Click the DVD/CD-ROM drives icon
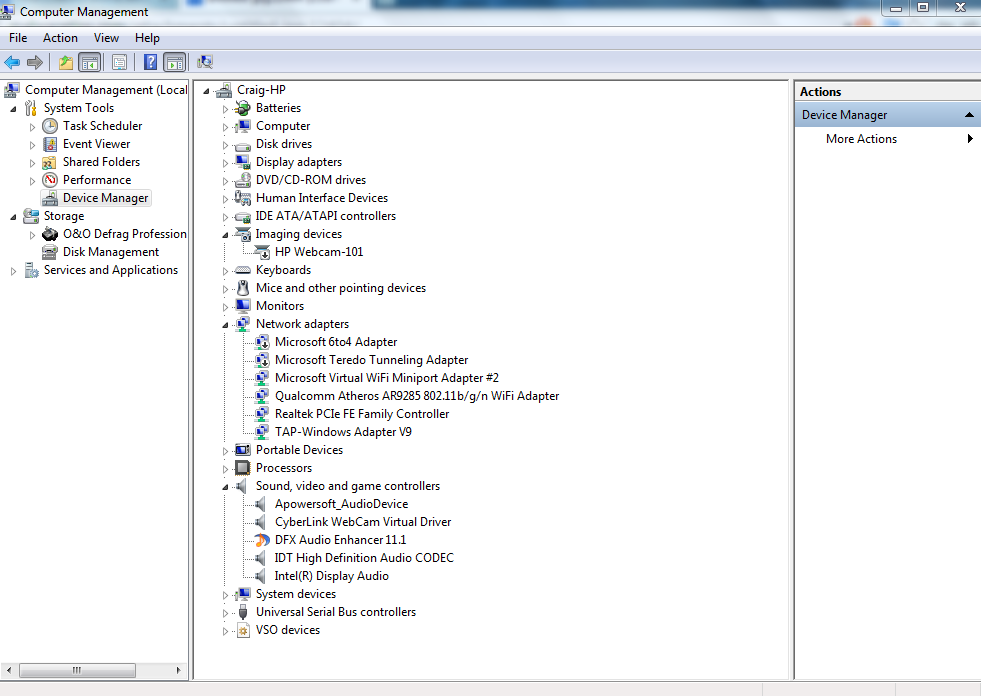The image size is (981, 696). coord(243,180)
